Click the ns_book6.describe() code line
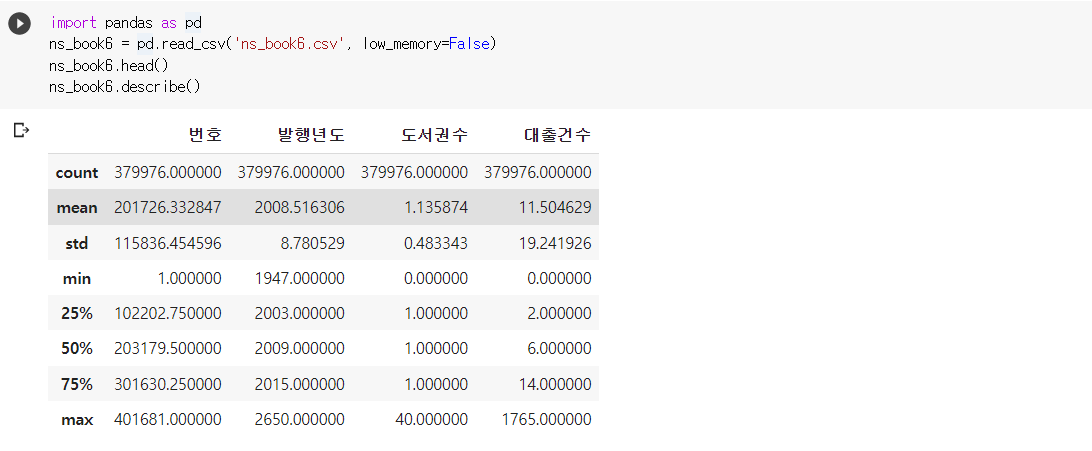 (x=125, y=87)
